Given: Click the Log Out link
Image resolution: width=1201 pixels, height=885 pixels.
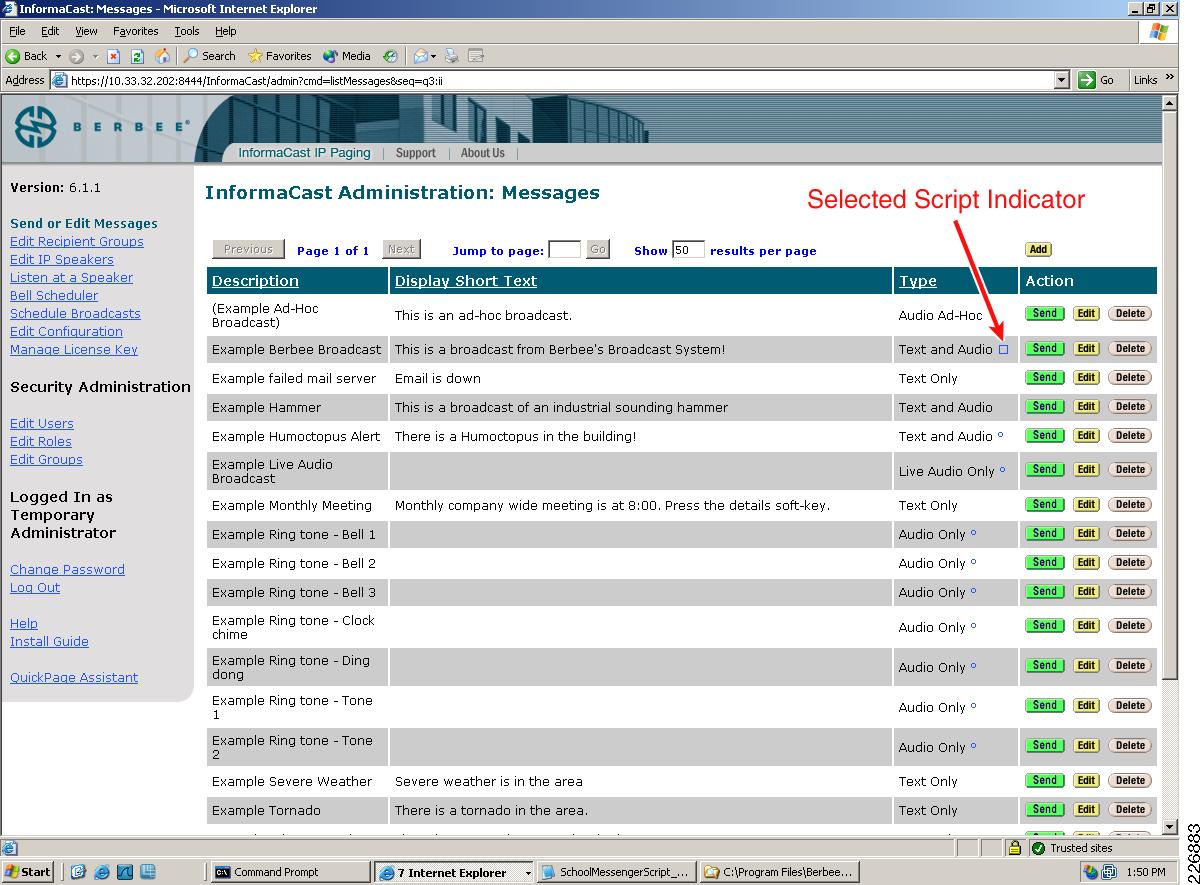Looking at the screenshot, I should click(35, 587).
